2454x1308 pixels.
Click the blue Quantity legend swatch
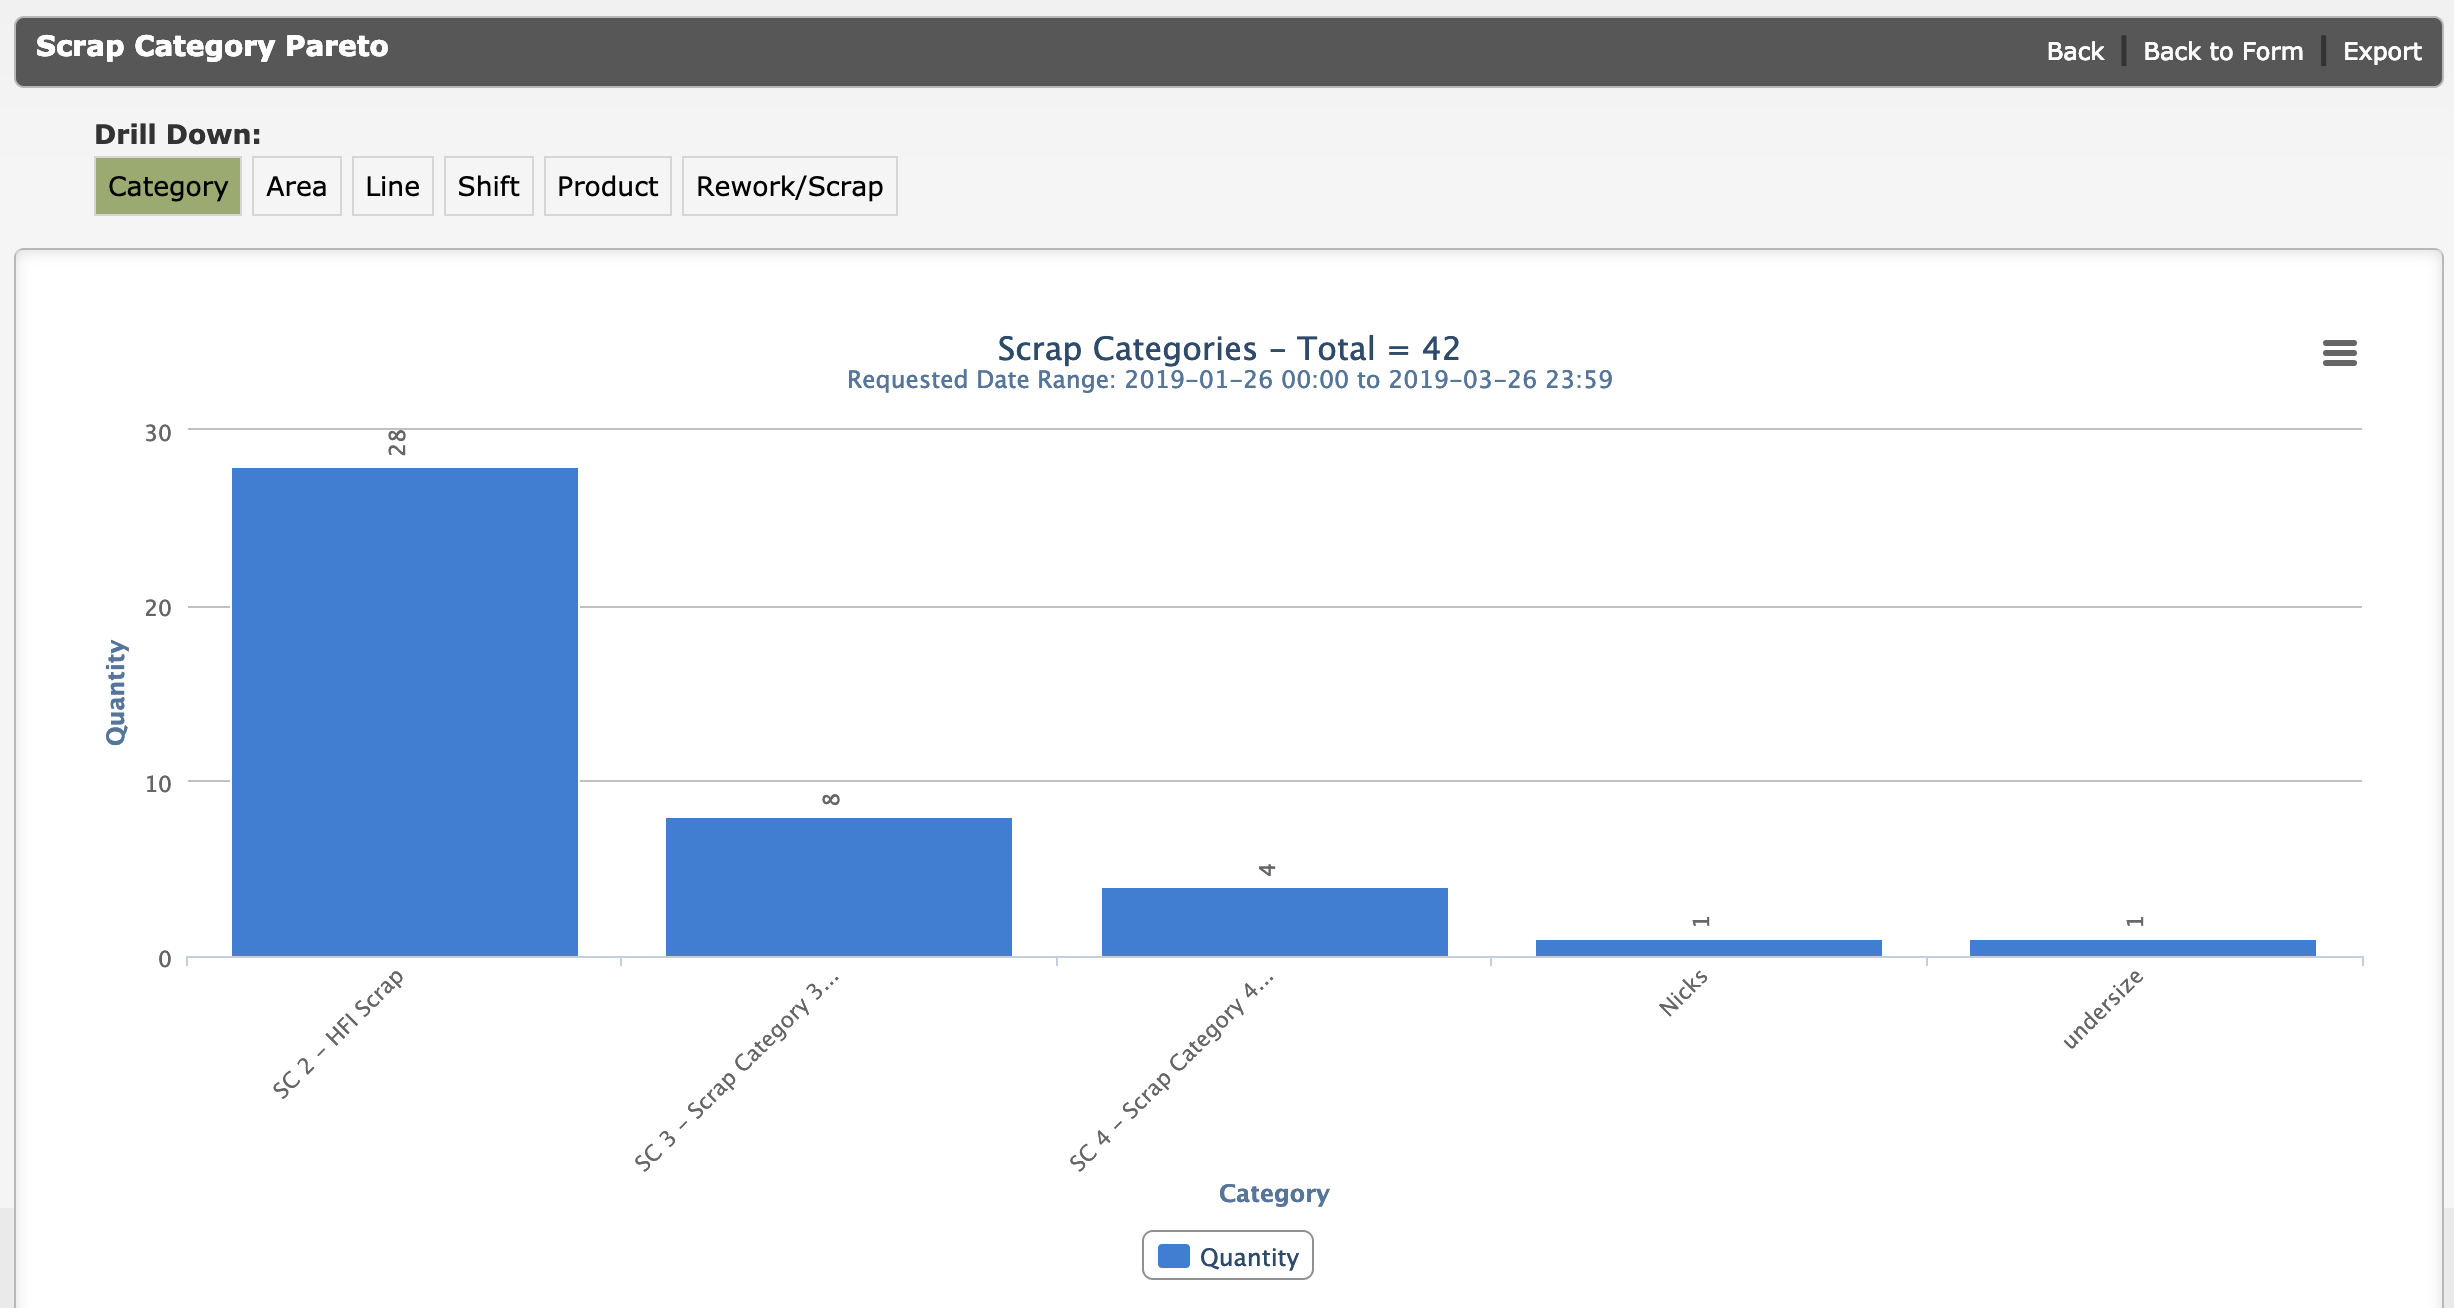pos(1174,1256)
